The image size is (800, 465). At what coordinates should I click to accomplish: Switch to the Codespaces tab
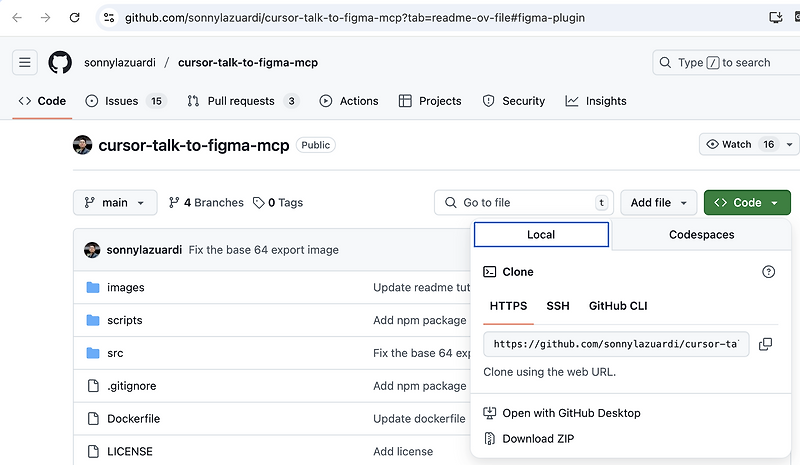701,234
